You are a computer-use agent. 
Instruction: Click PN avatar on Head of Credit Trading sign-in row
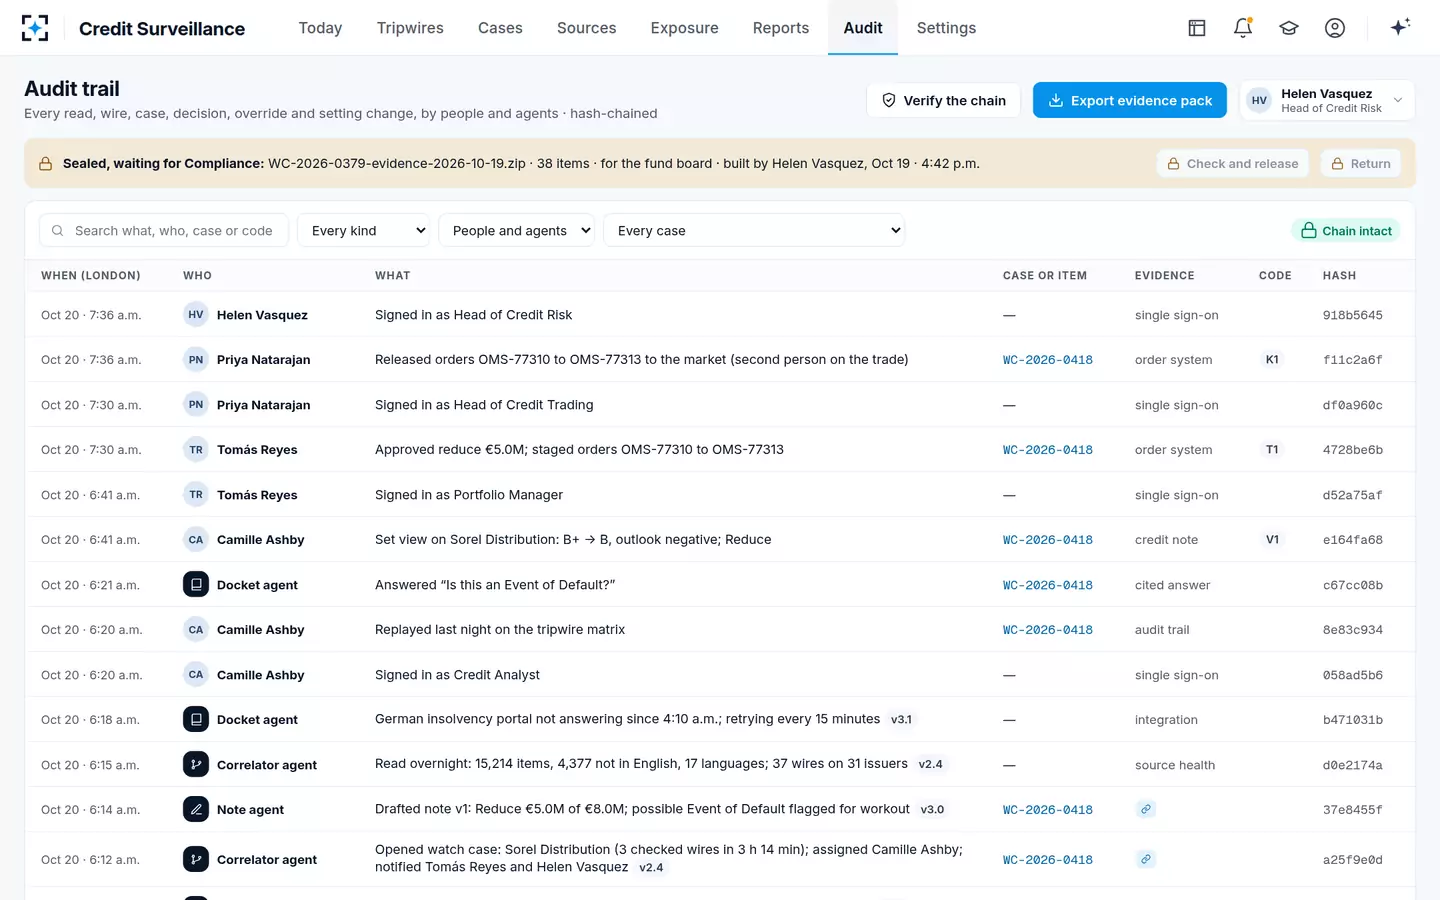pyautogui.click(x=196, y=404)
